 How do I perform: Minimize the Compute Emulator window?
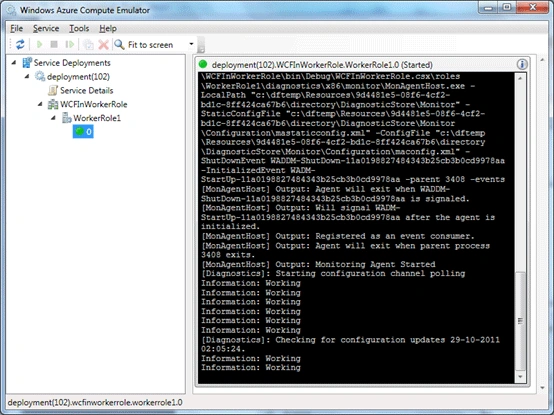pos(489,8)
